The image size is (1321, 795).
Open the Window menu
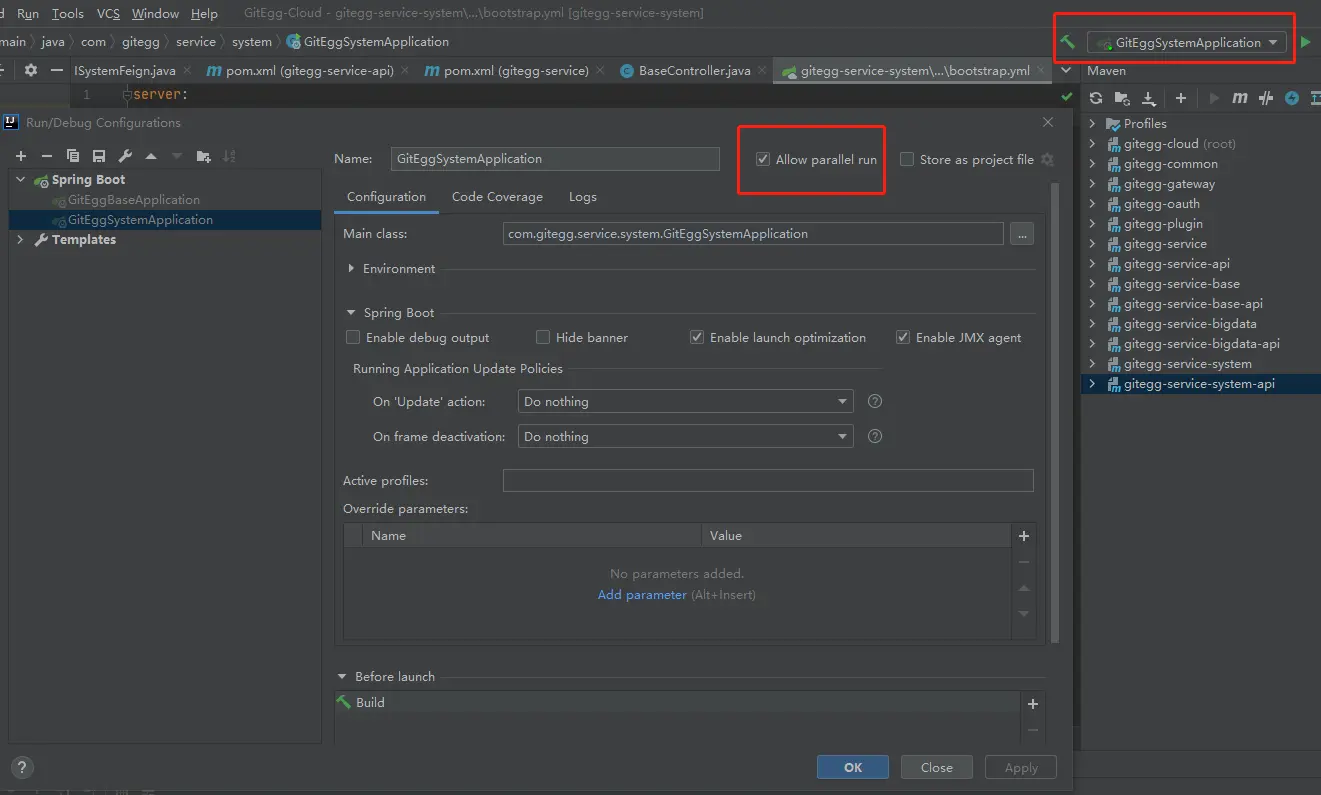(155, 14)
